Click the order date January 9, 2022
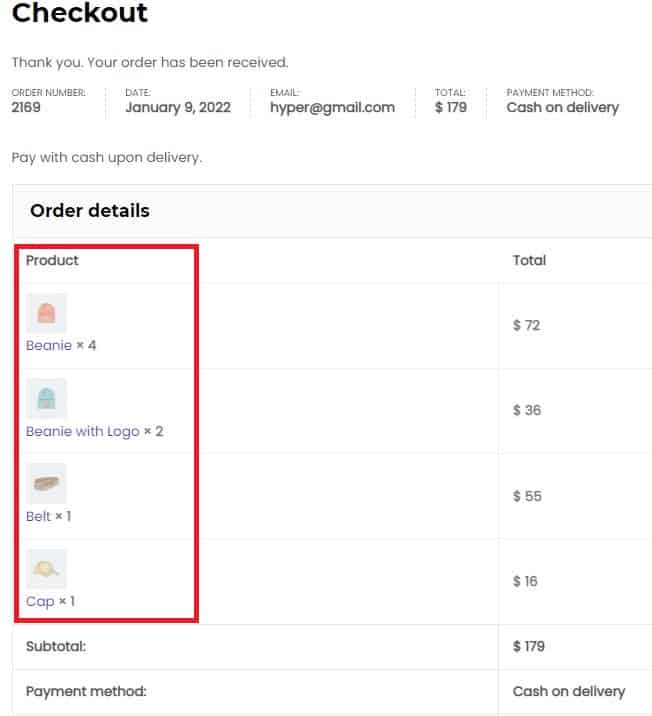652x716 pixels. [178, 107]
